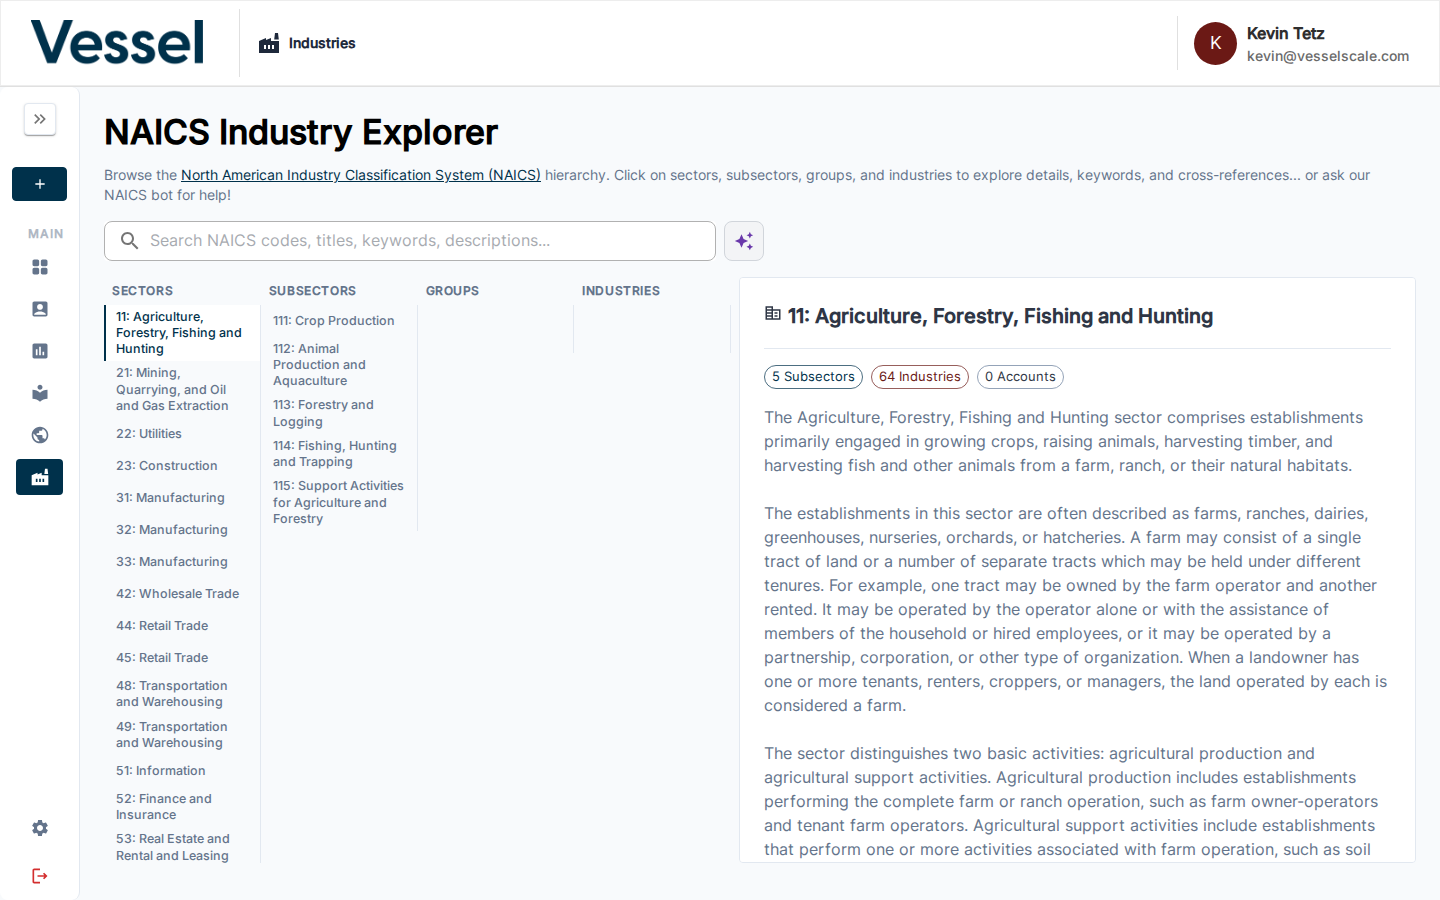The width and height of the screenshot is (1440, 900).
Task: Open the Kevin Tetz user profile menu
Action: pos(1302,44)
